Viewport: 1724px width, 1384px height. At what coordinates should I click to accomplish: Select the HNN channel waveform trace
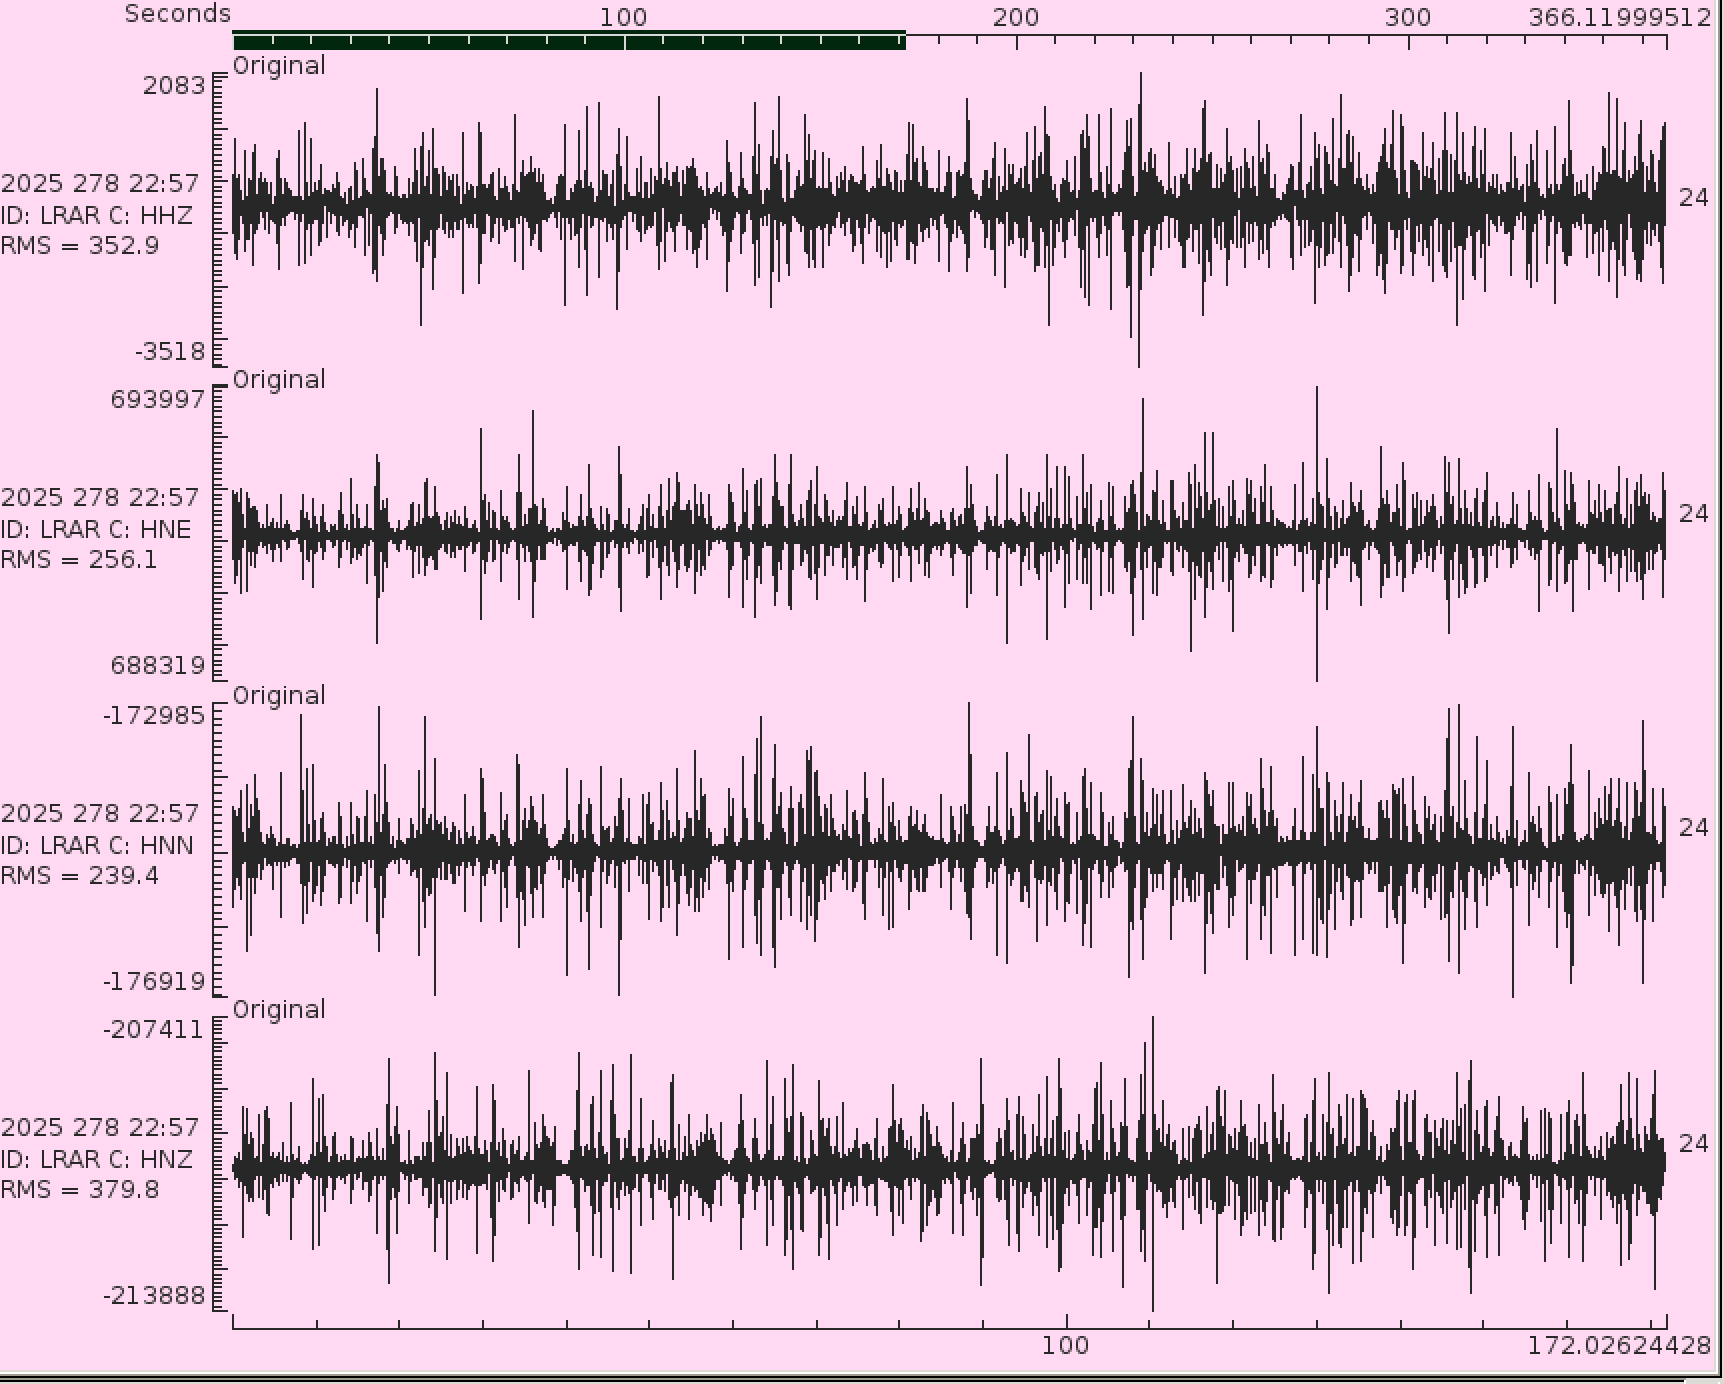pyautogui.click(x=948, y=850)
